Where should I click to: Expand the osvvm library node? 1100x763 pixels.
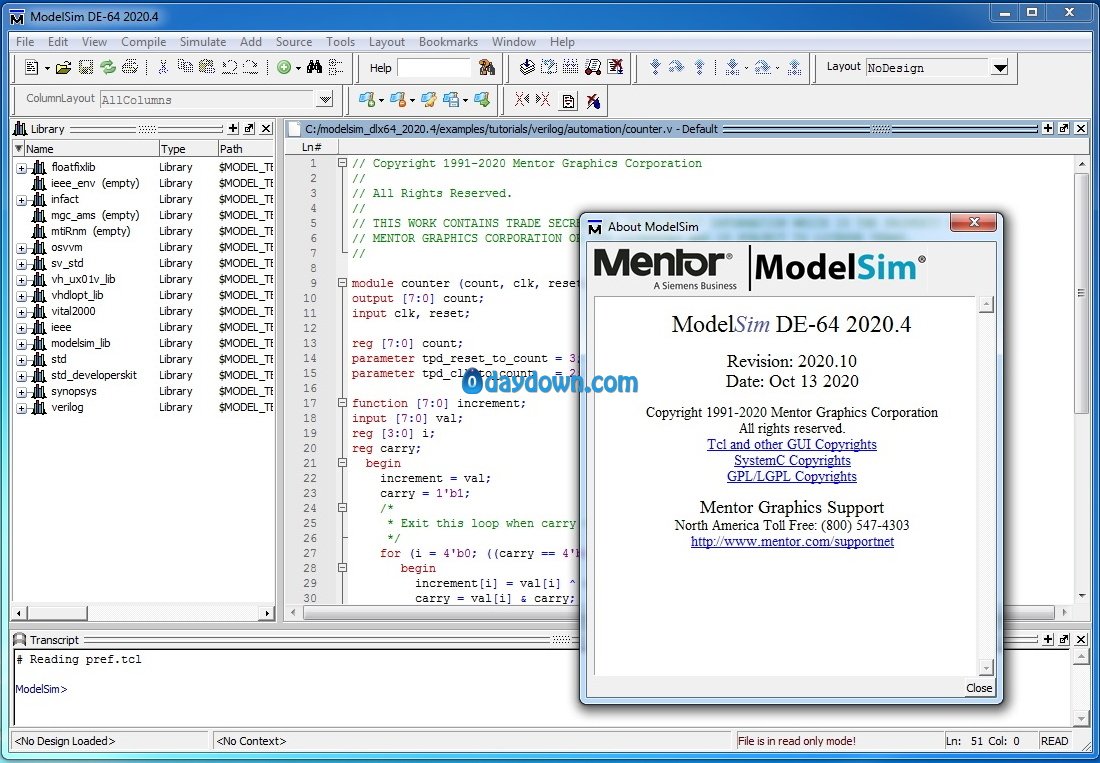(x=21, y=248)
